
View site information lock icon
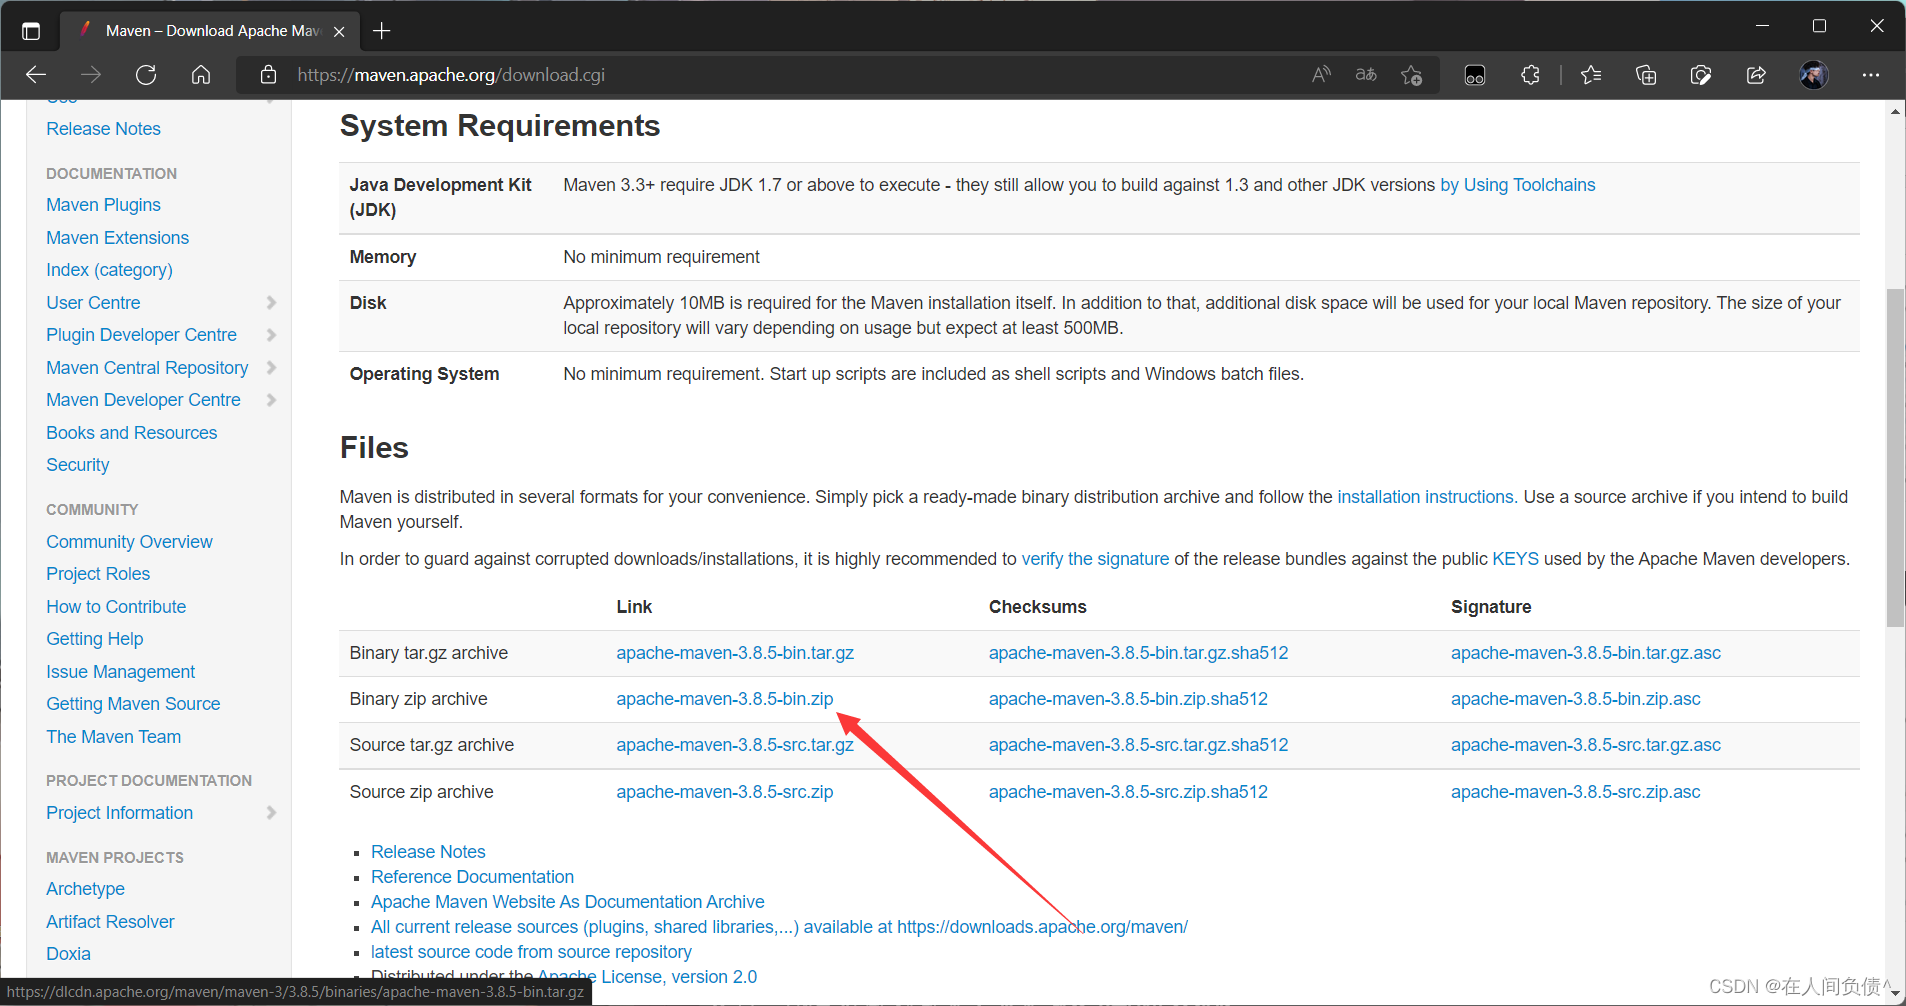point(267,75)
